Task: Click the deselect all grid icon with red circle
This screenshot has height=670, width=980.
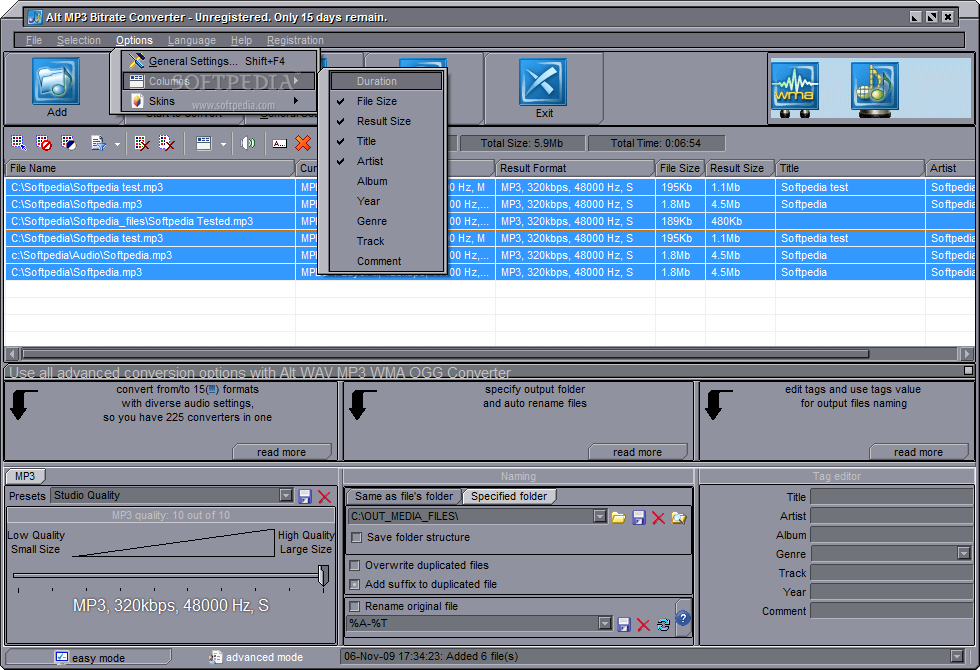Action: pos(44,143)
